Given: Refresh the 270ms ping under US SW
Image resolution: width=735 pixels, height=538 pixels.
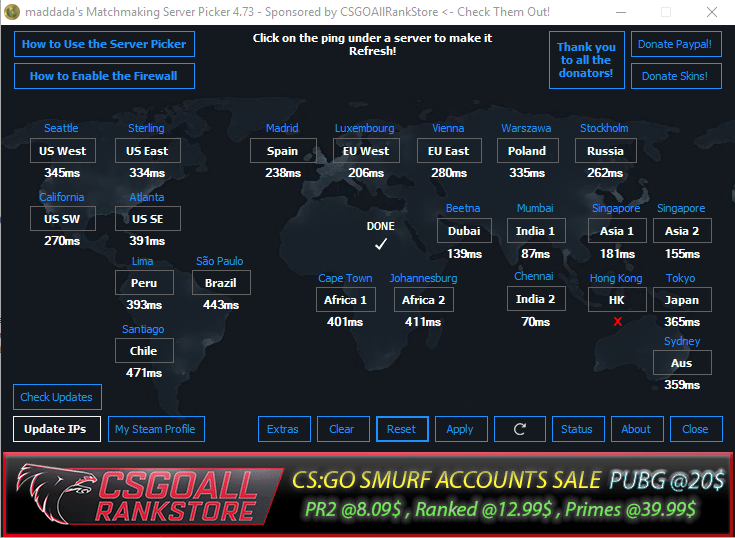Looking at the screenshot, I should pyautogui.click(x=62, y=241).
